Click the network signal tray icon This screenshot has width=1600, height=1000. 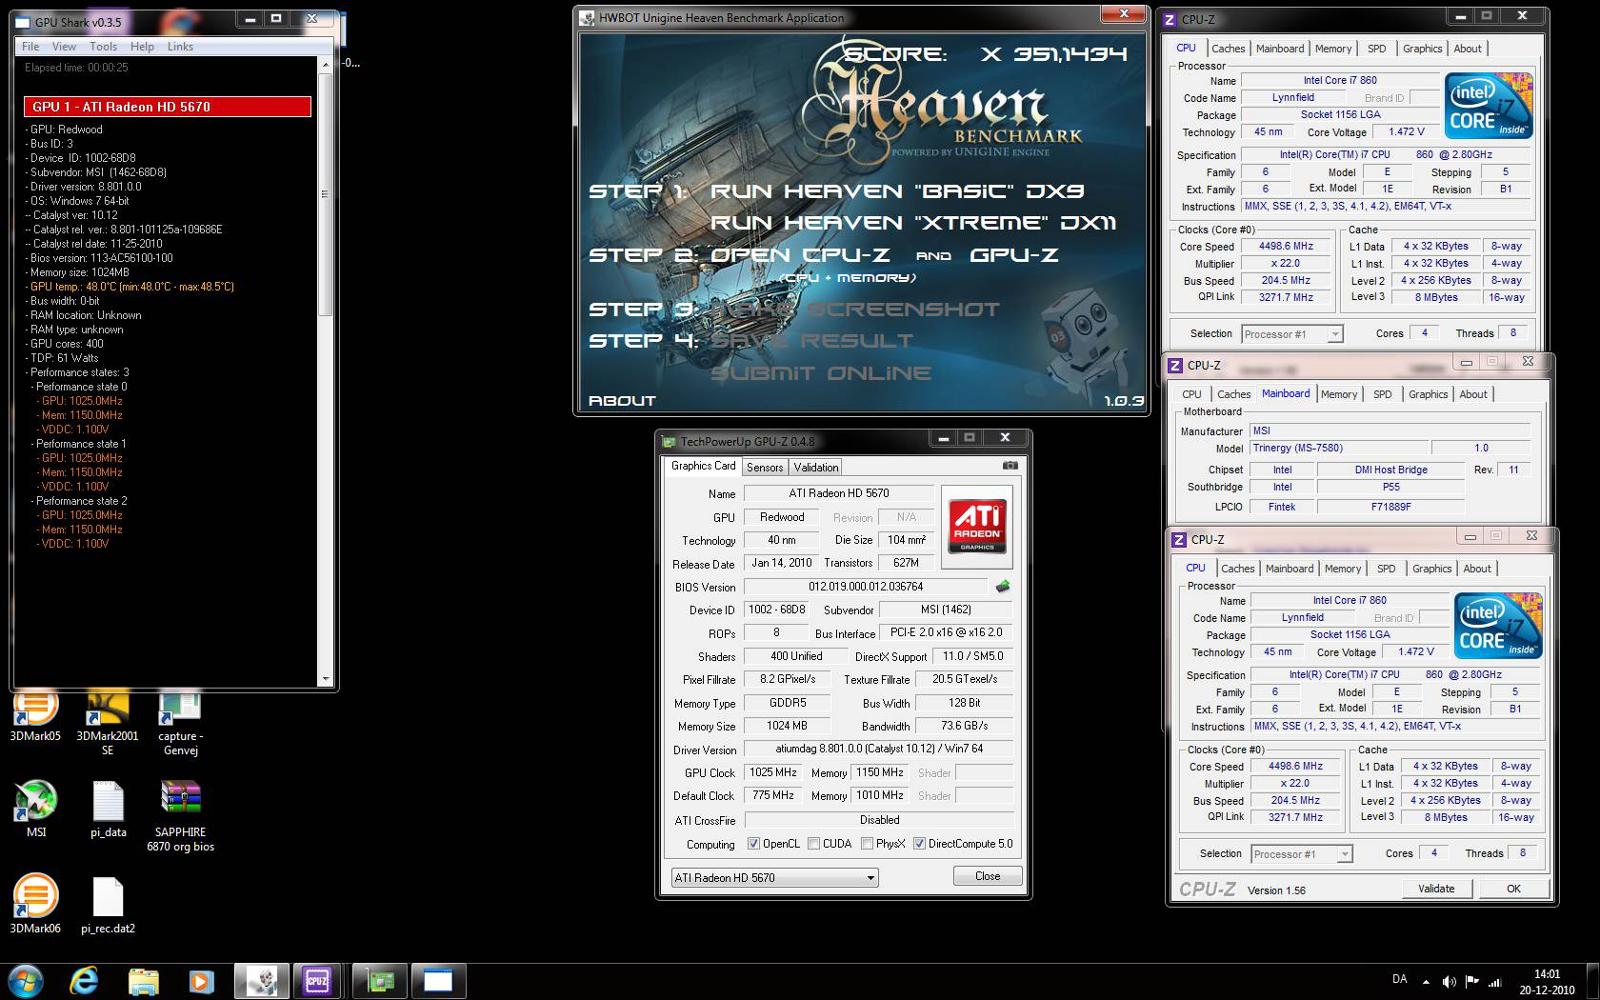pos(1495,982)
